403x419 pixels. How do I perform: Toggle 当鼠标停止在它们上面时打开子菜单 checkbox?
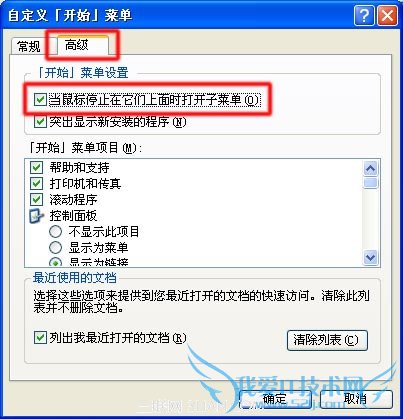coord(40,100)
